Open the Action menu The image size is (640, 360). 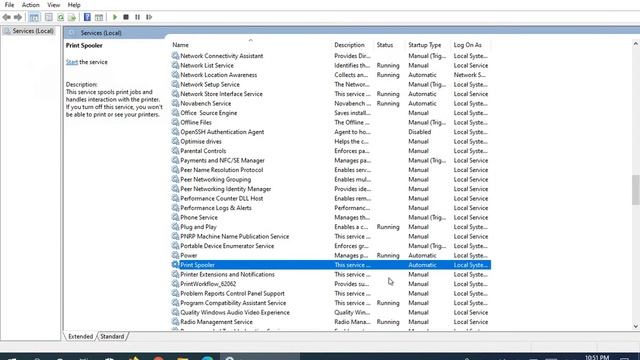(x=31, y=5)
